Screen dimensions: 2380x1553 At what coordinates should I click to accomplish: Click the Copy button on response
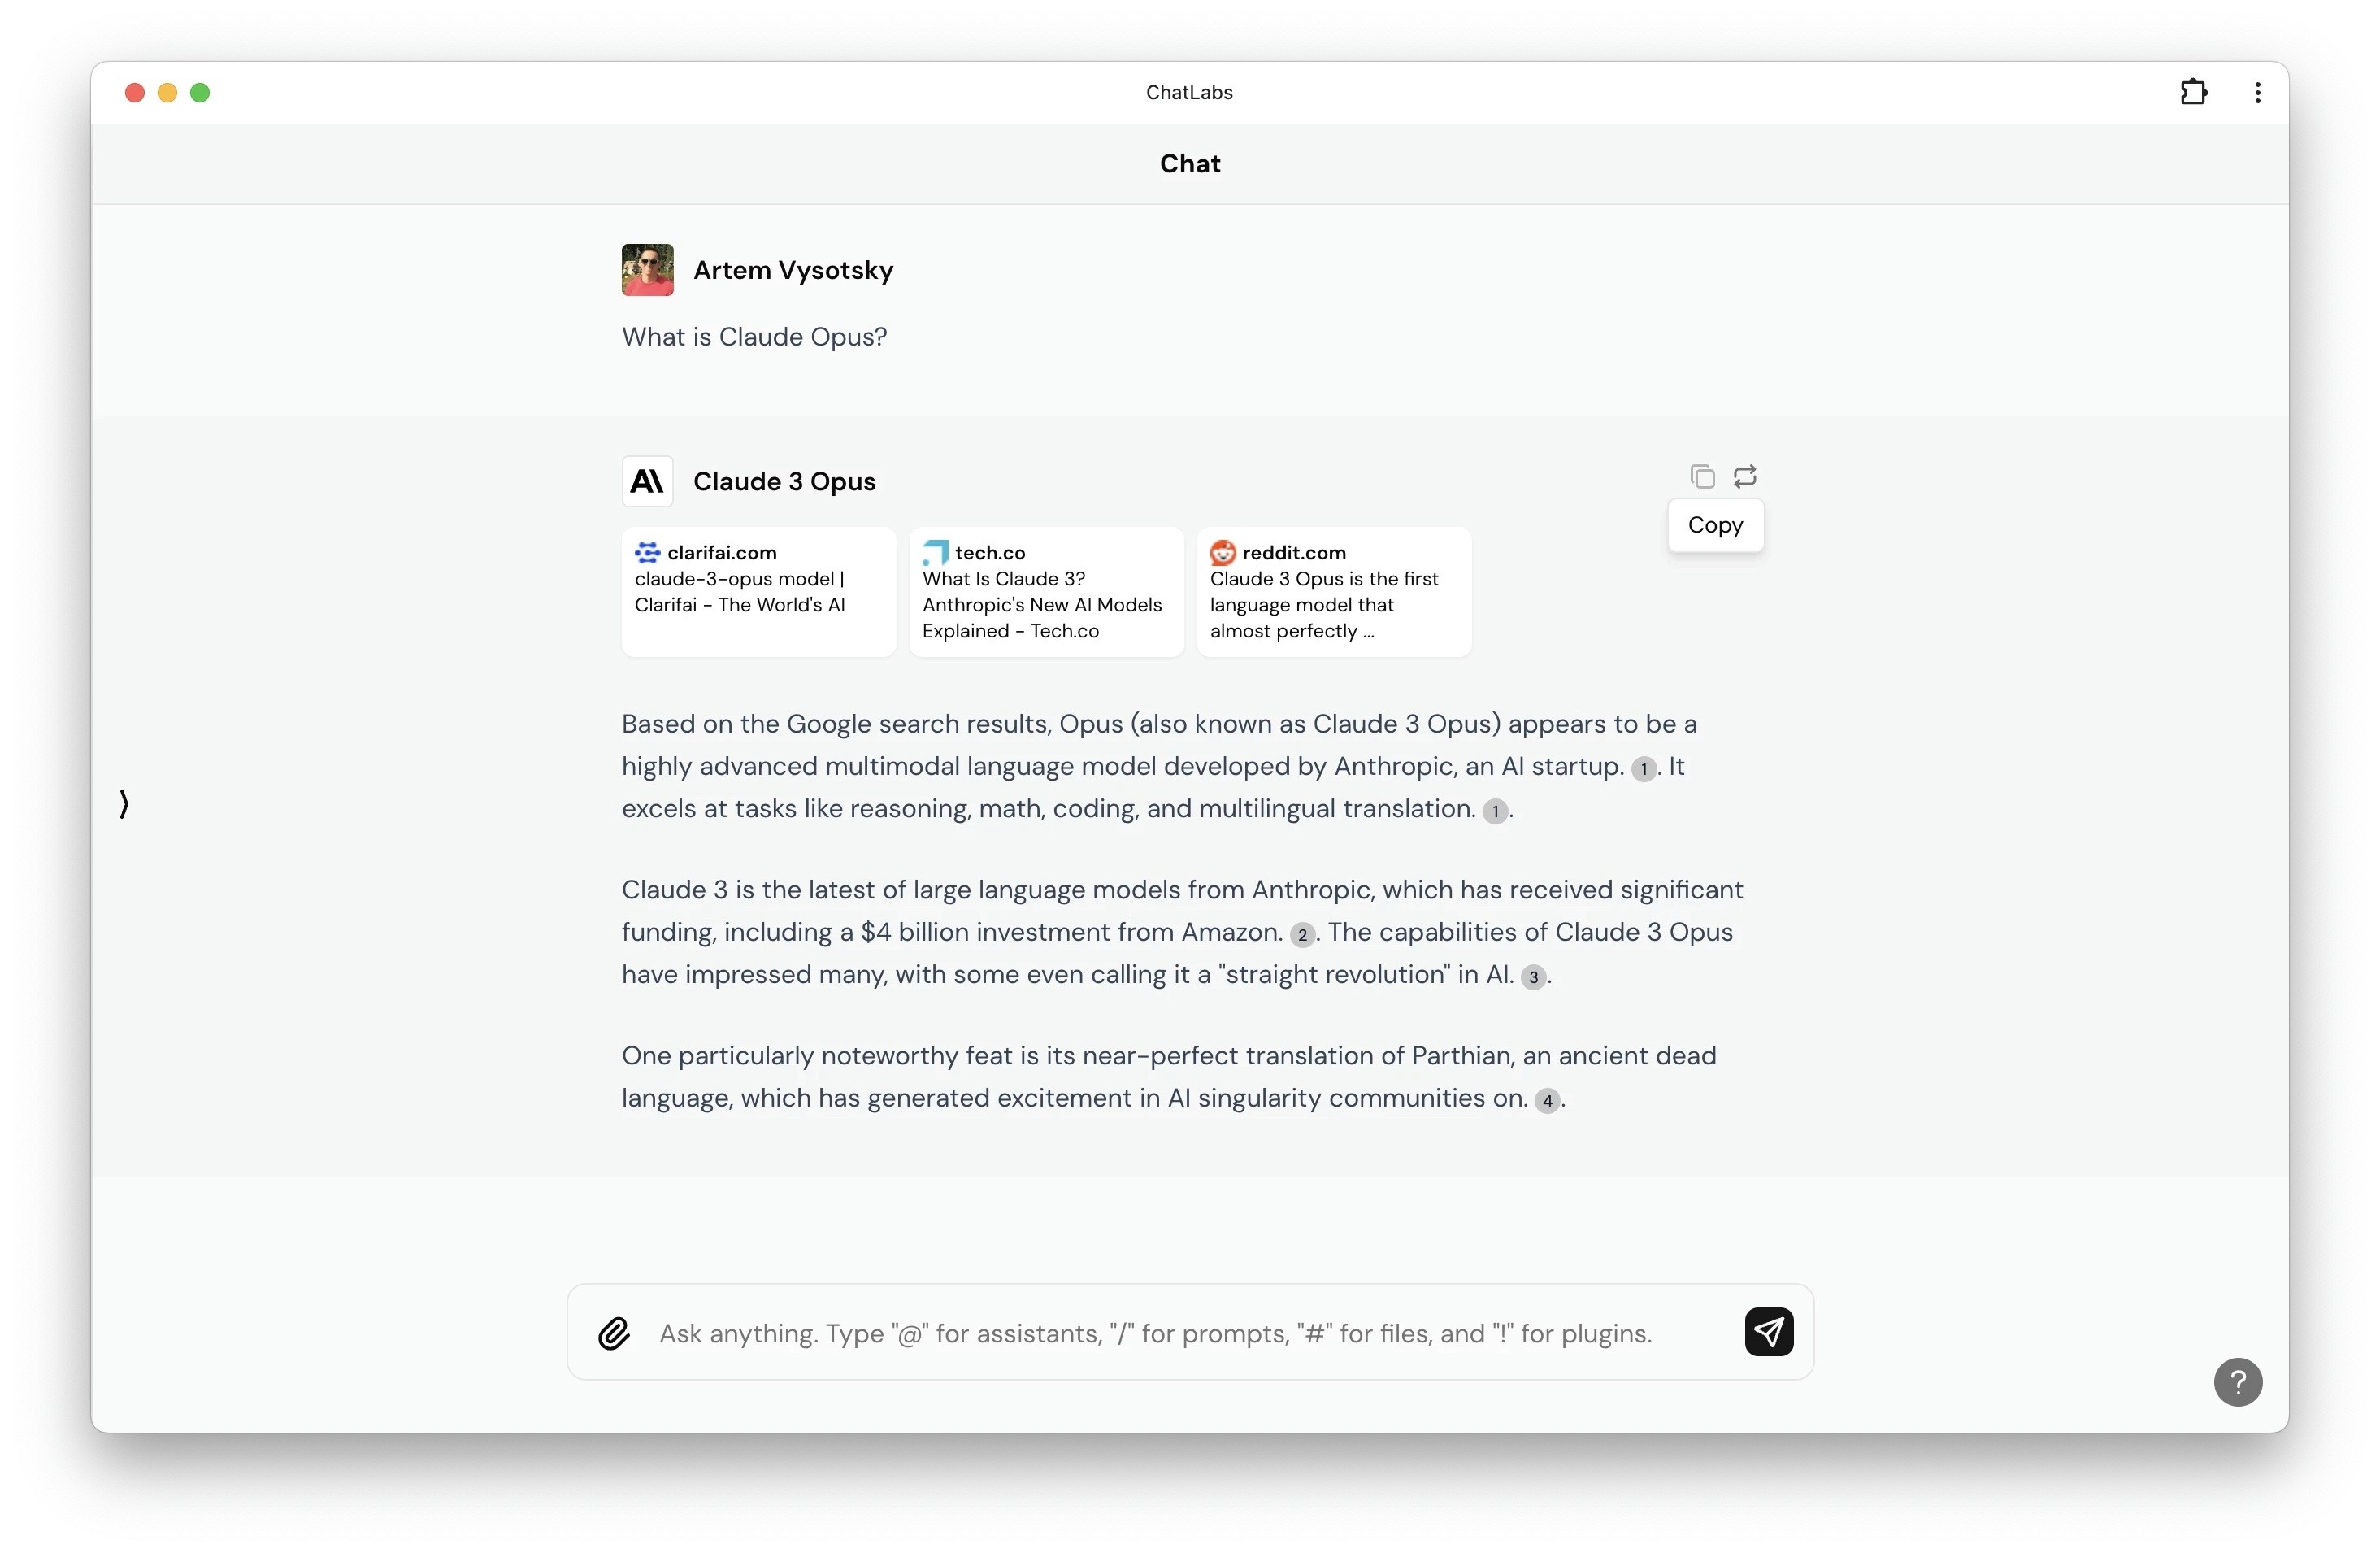[x=1718, y=524]
